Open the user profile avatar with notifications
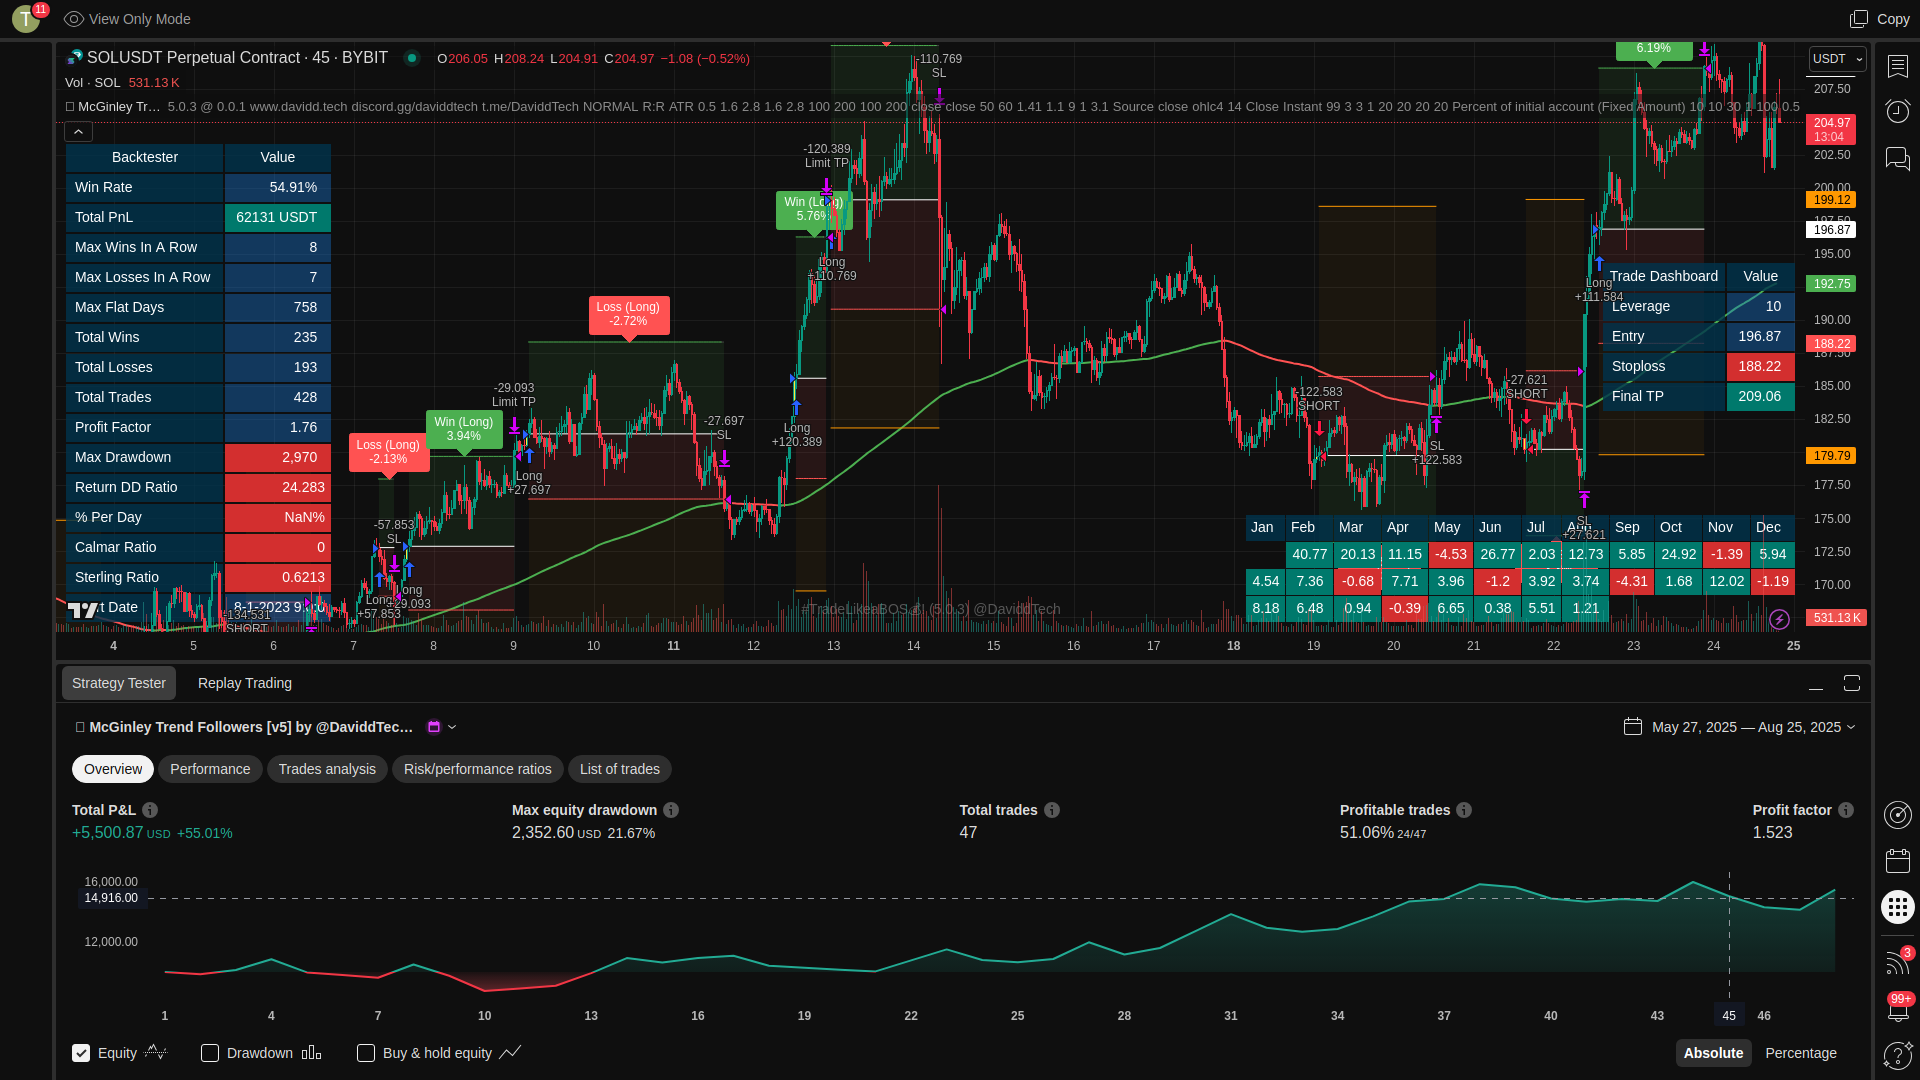 pyautogui.click(x=27, y=18)
